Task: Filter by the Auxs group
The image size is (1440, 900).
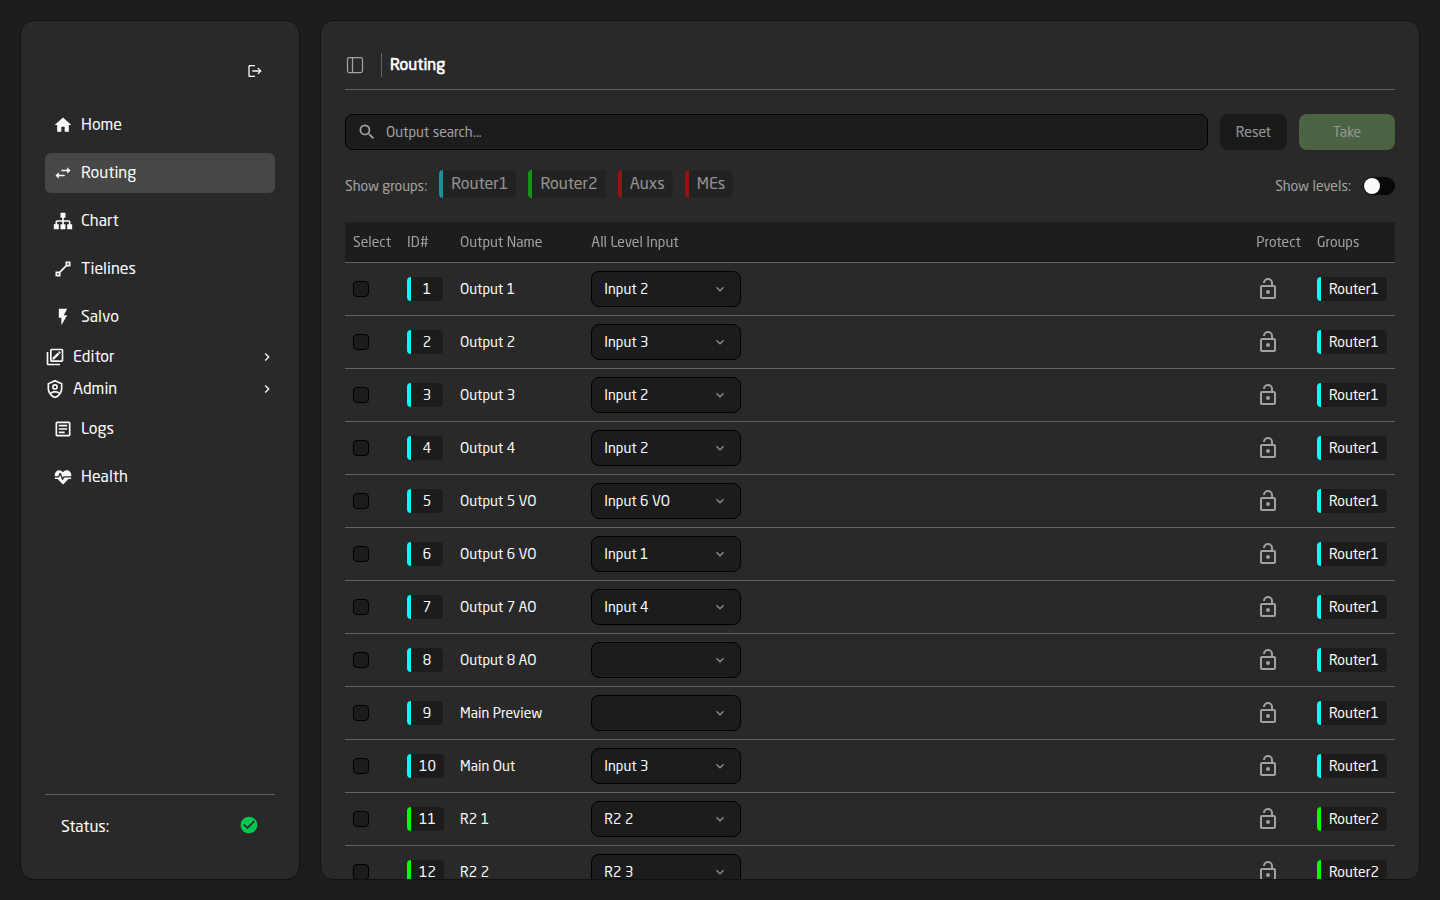Action: pos(646,184)
